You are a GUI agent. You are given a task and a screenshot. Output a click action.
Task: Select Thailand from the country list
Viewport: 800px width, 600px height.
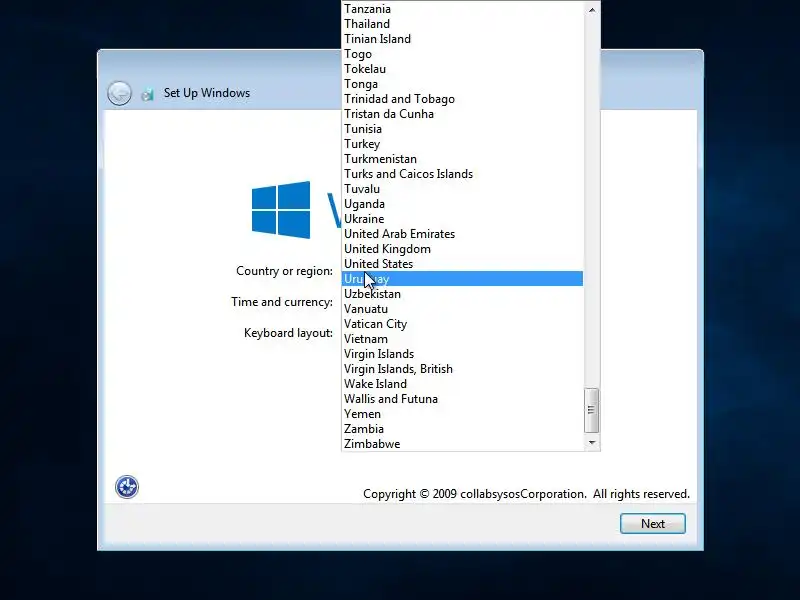(462, 24)
